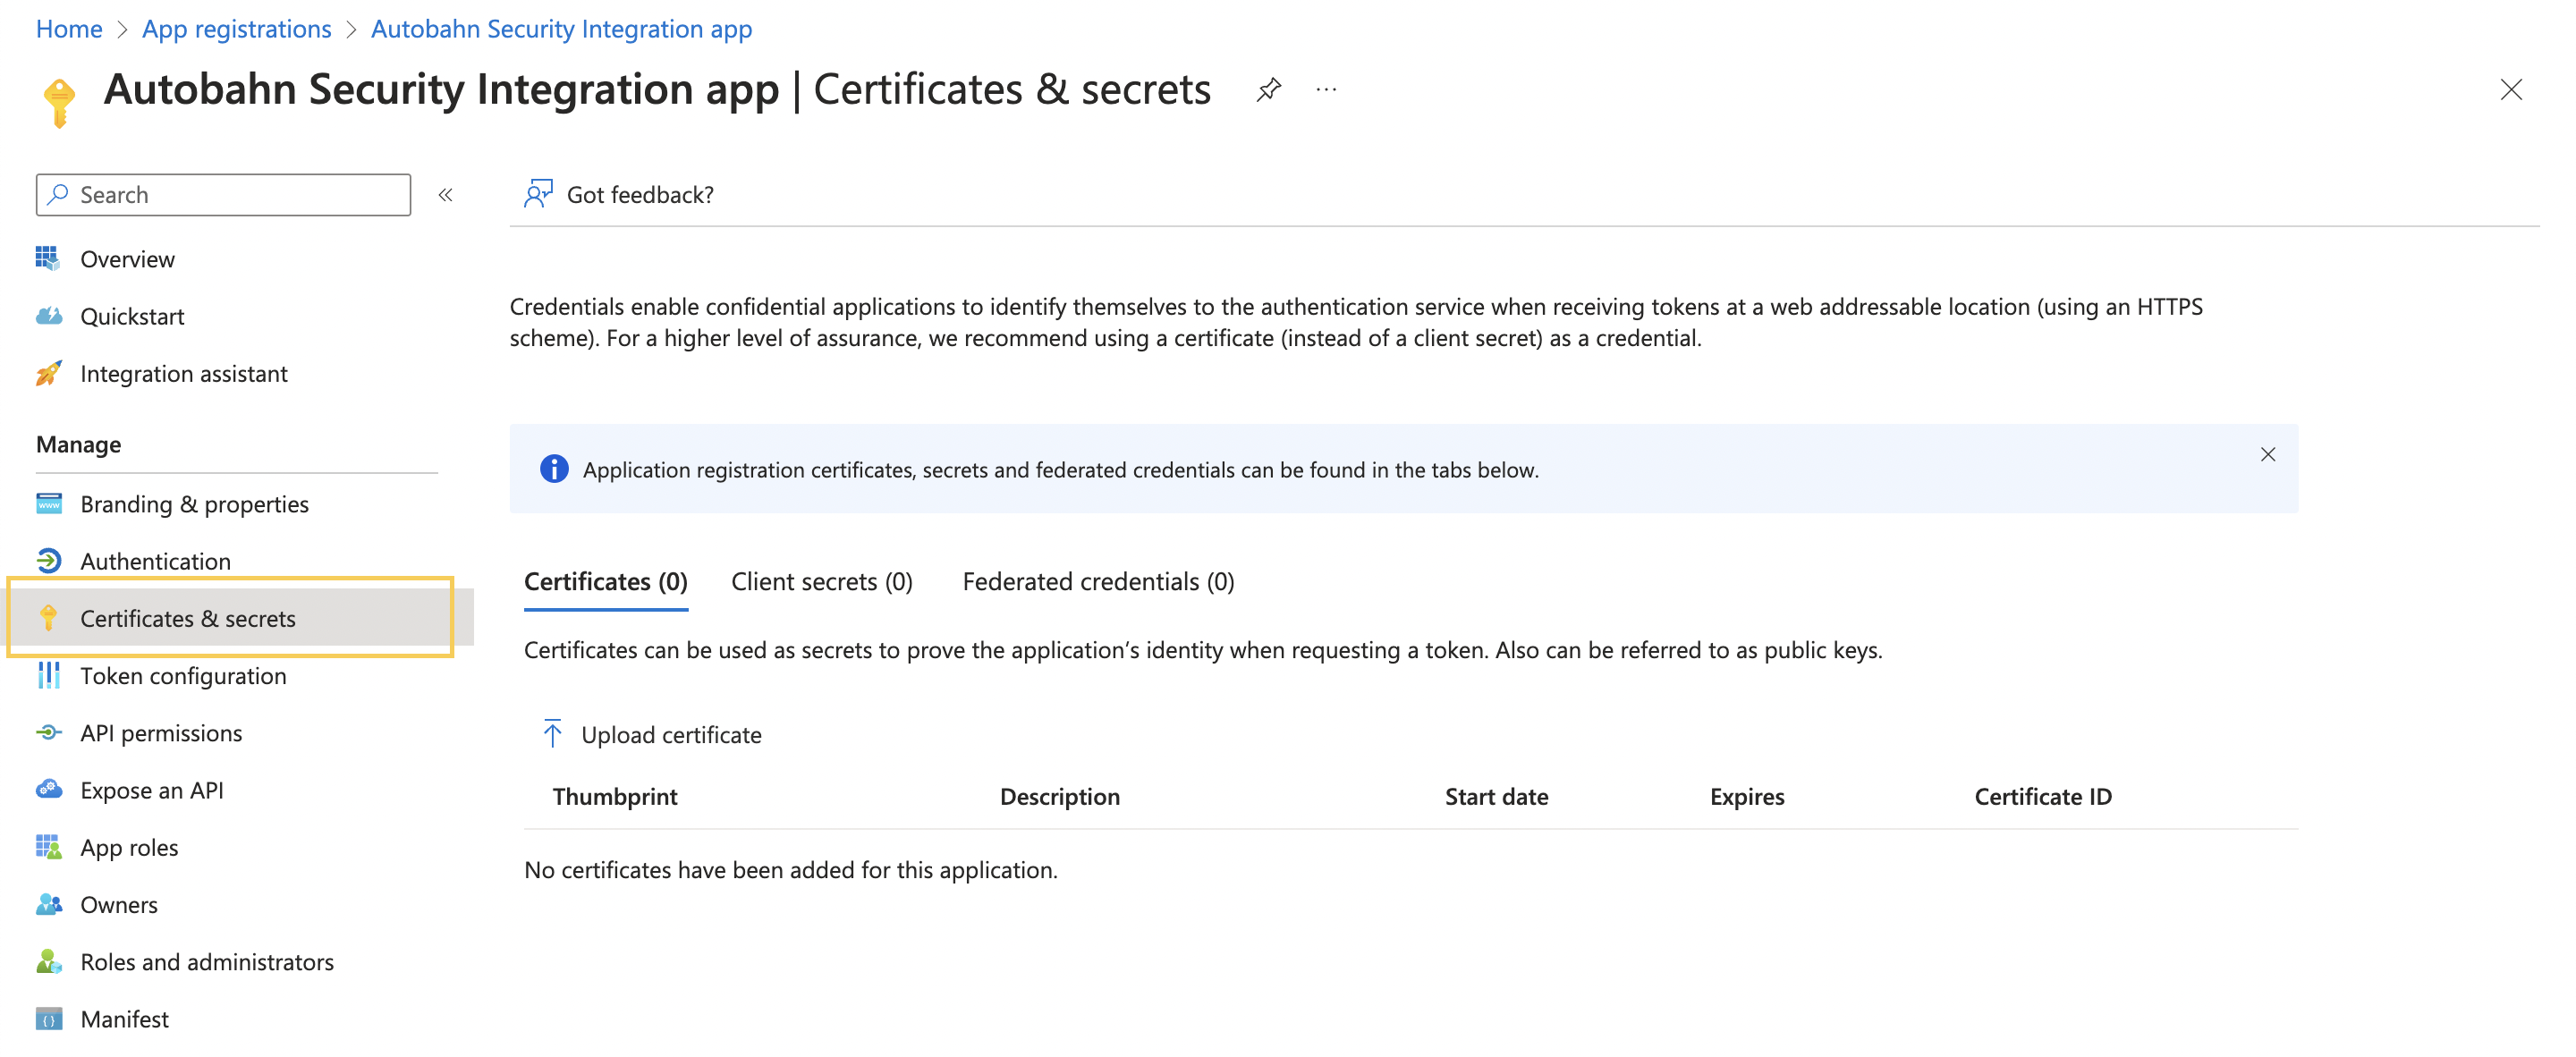Click the API permissions icon
Image resolution: width=2576 pixels, height=1057 pixels.
click(48, 732)
